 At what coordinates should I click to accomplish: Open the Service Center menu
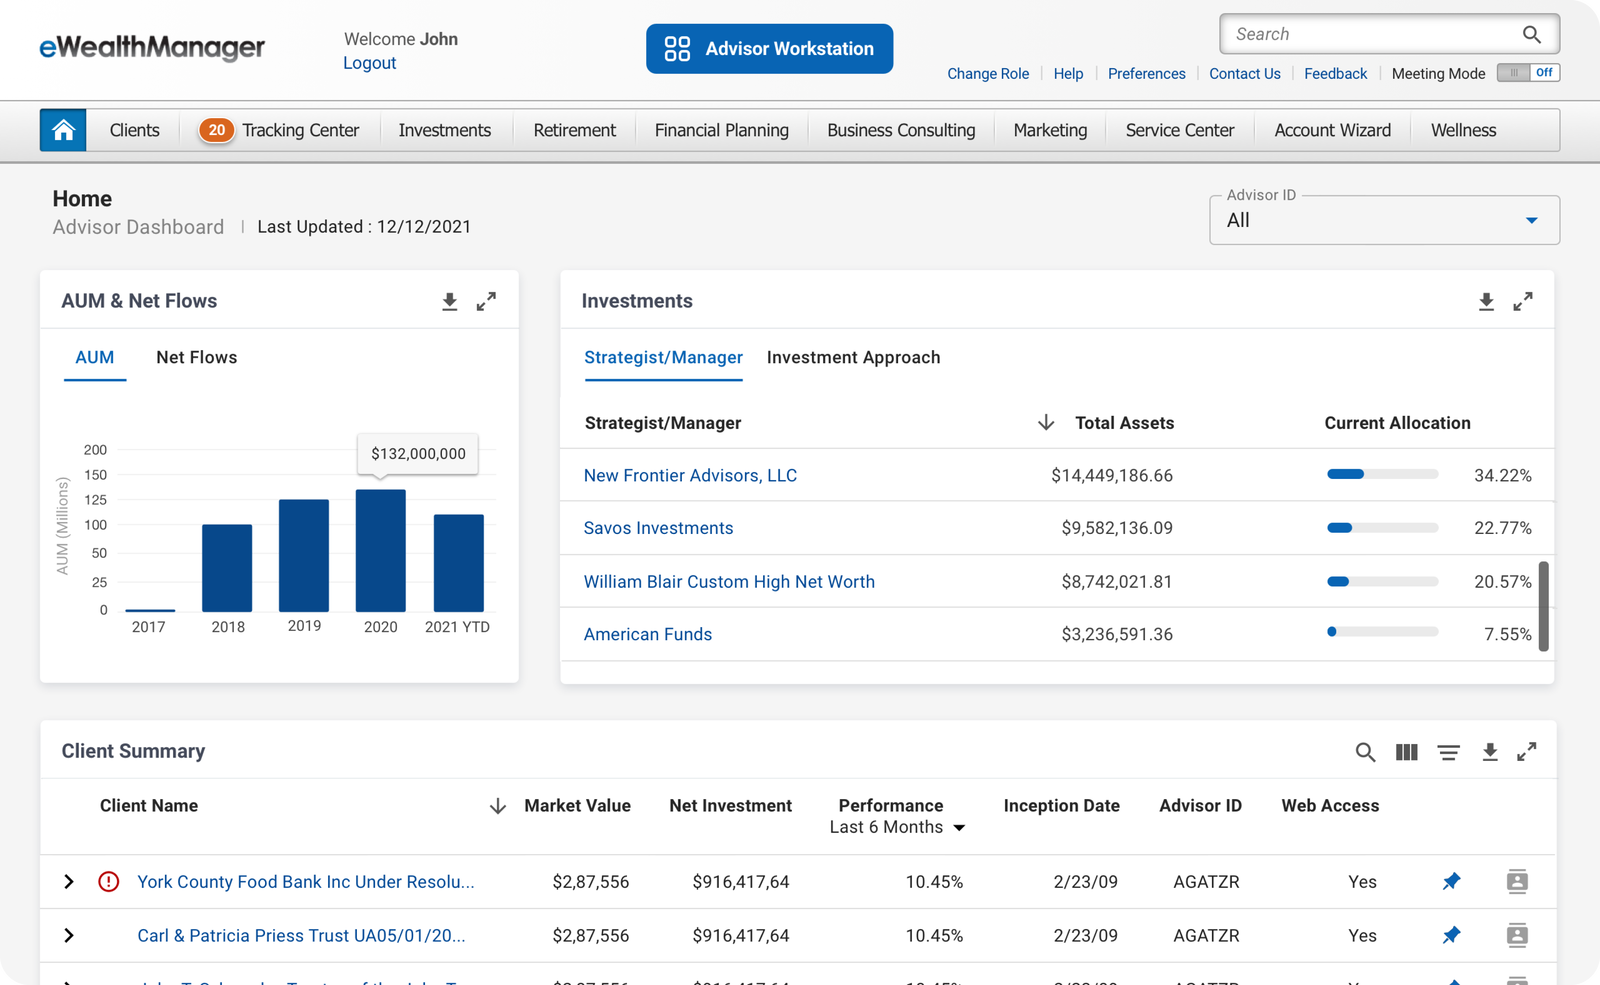pos(1180,130)
